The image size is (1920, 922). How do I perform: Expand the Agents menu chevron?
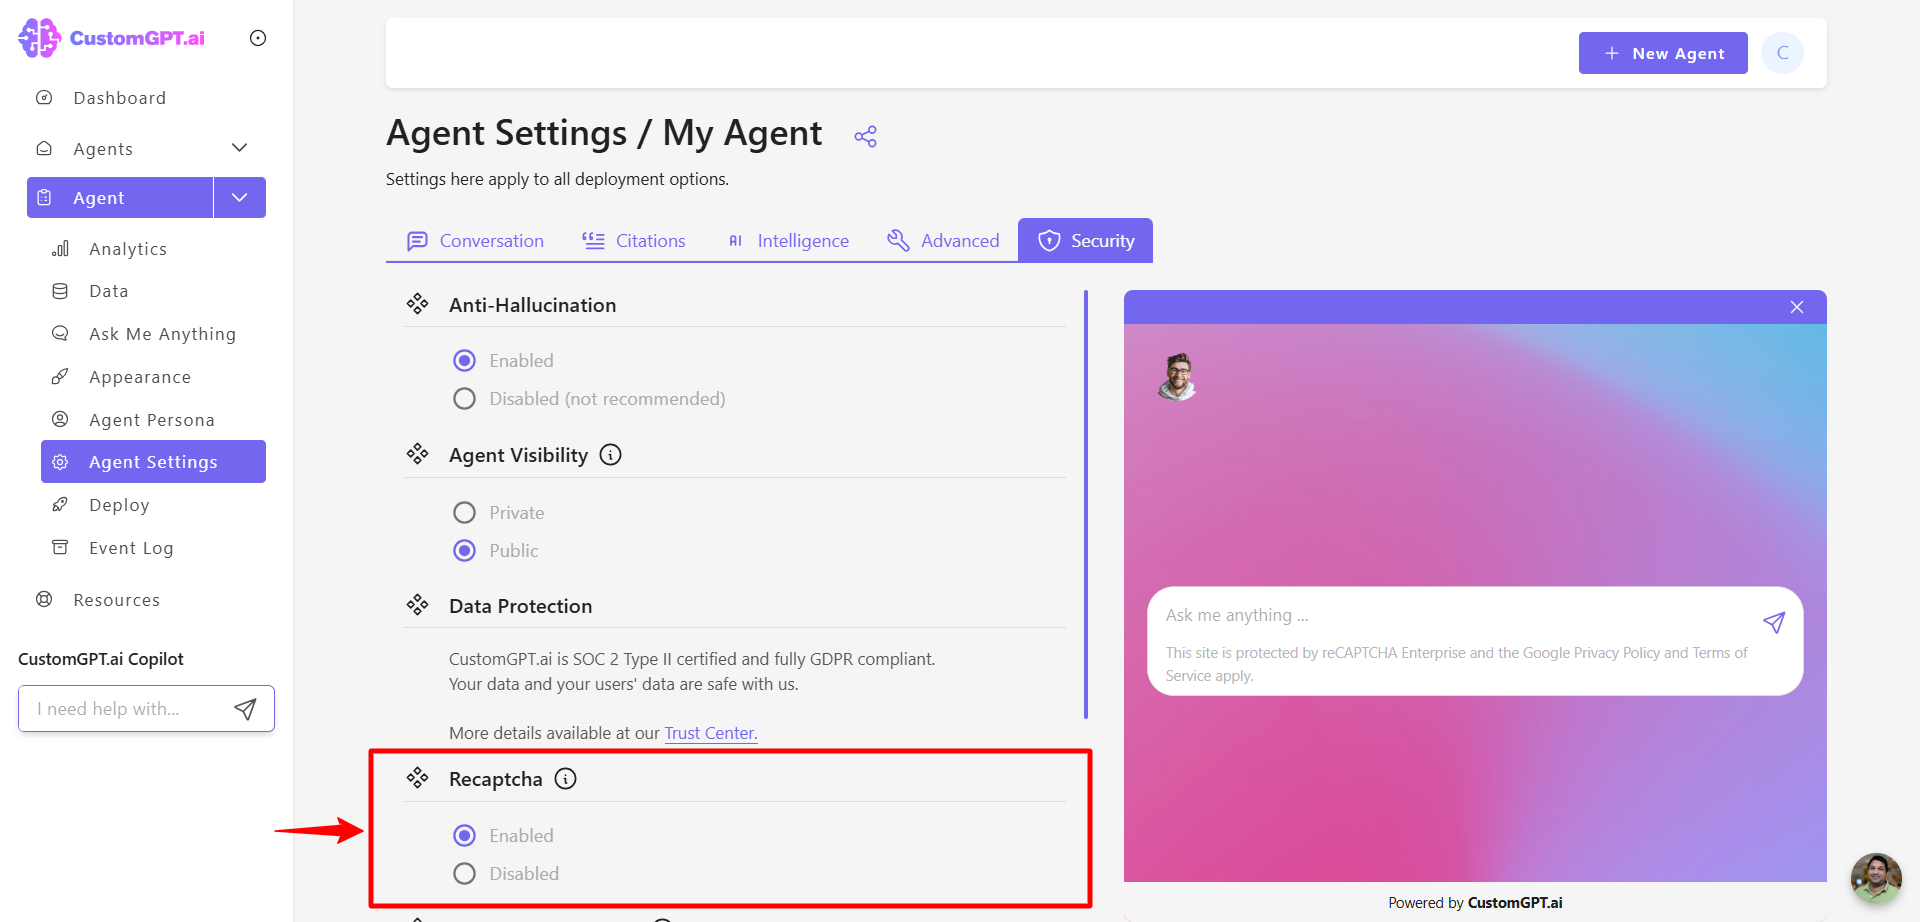point(239,148)
